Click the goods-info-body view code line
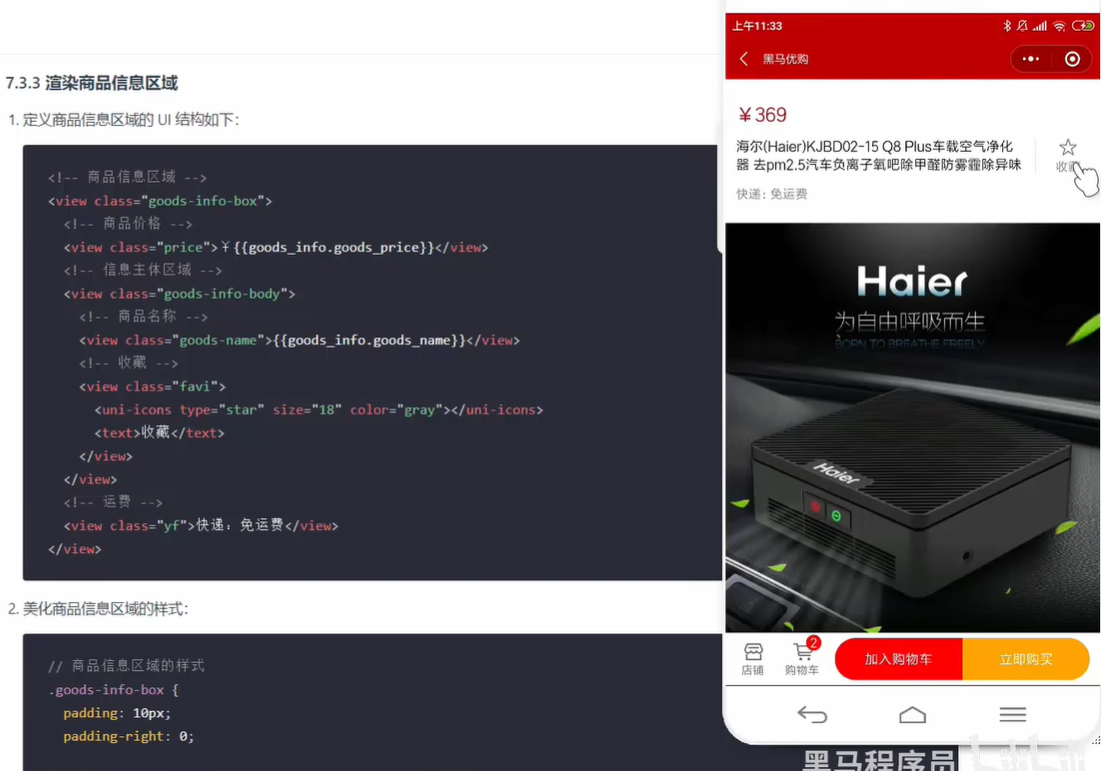This screenshot has height=771, width=1101. tap(179, 294)
